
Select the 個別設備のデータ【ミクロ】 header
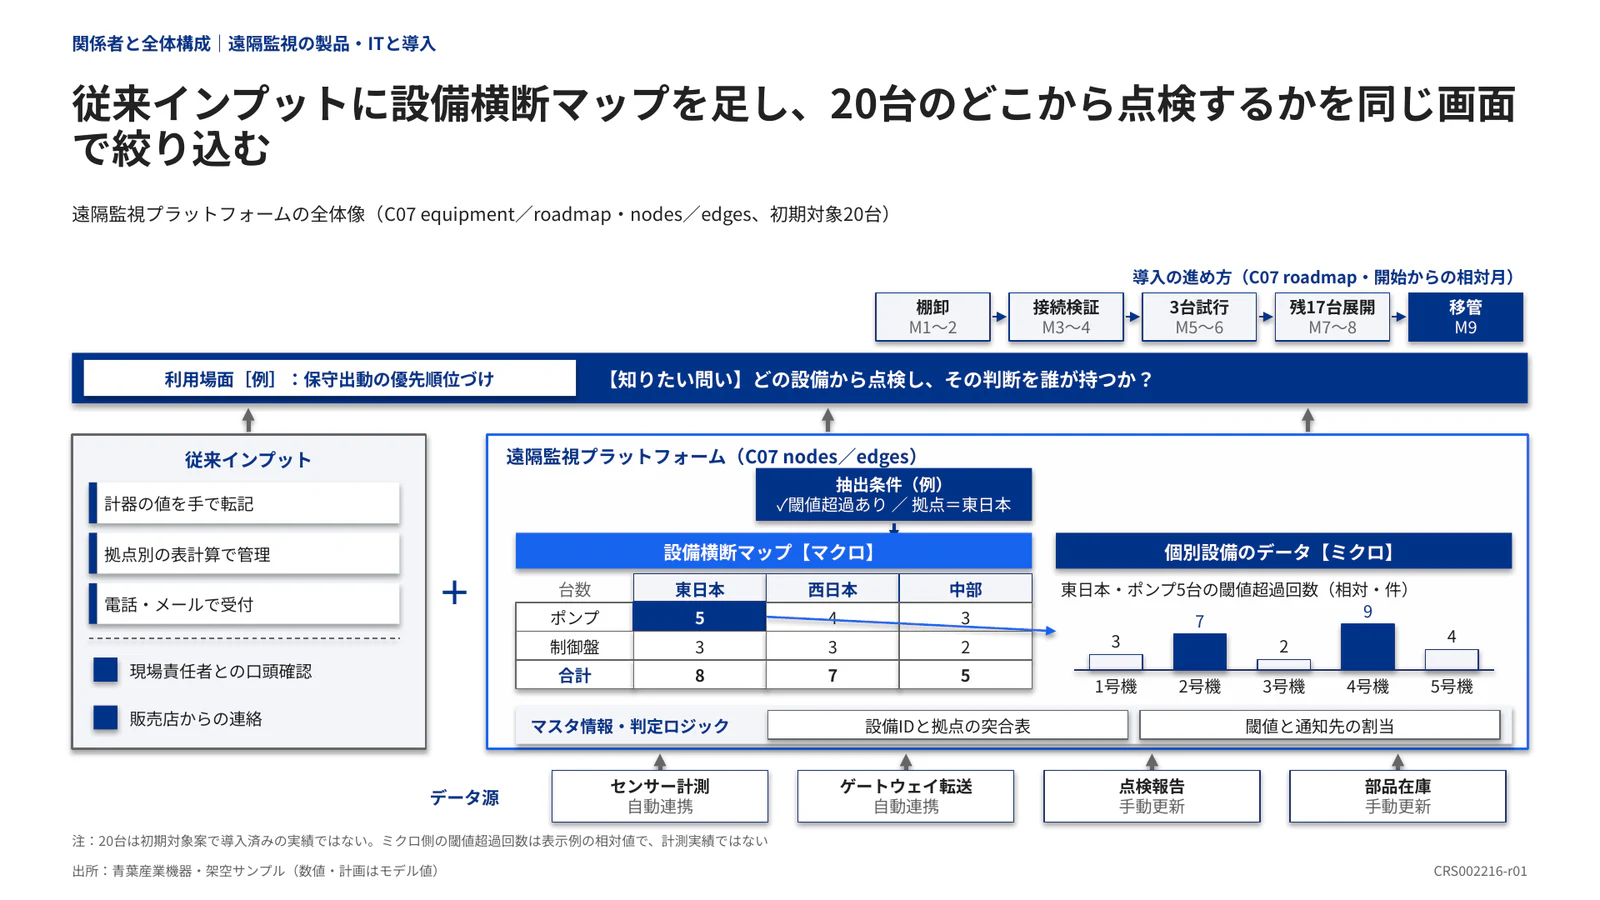pyautogui.click(x=1283, y=551)
